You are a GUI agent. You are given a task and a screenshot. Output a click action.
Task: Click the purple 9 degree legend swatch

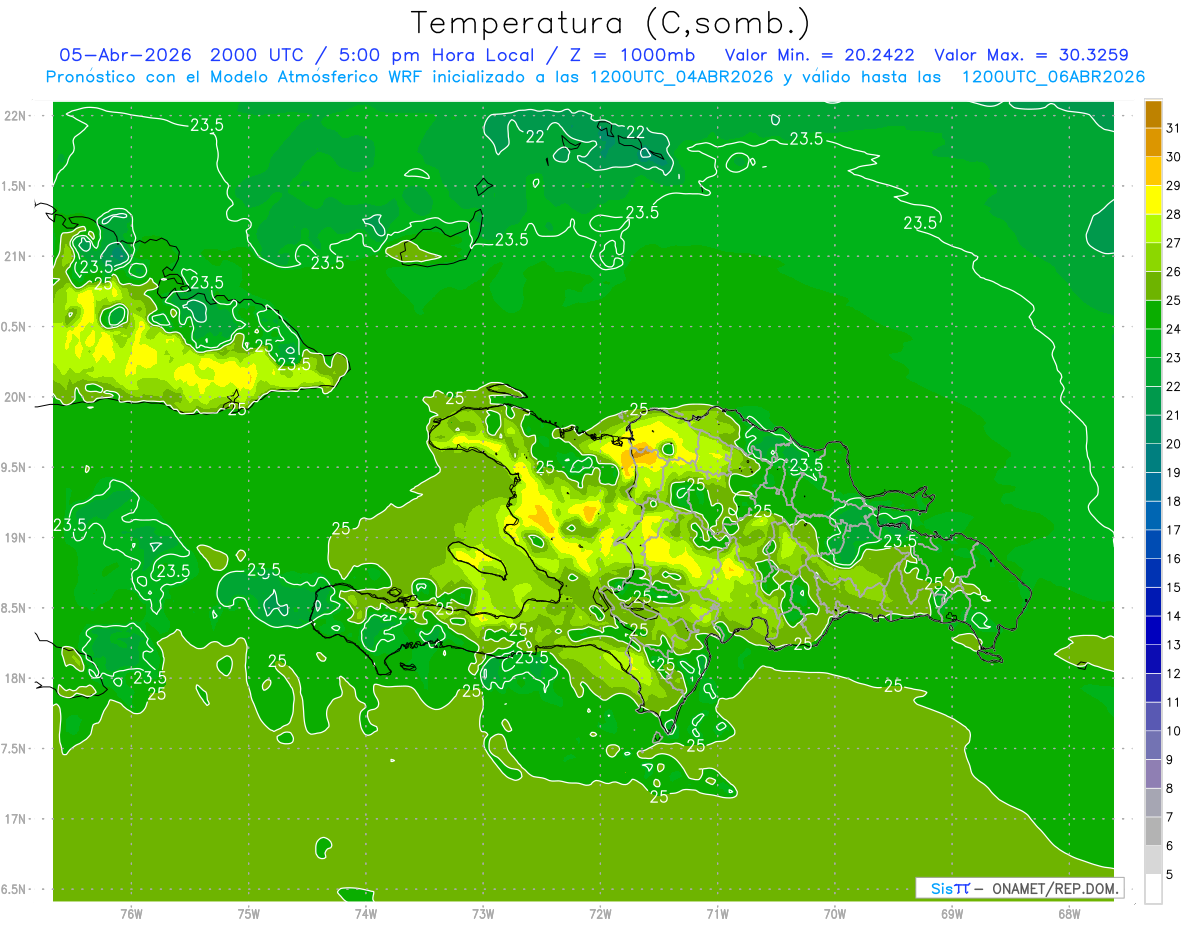click(1153, 774)
